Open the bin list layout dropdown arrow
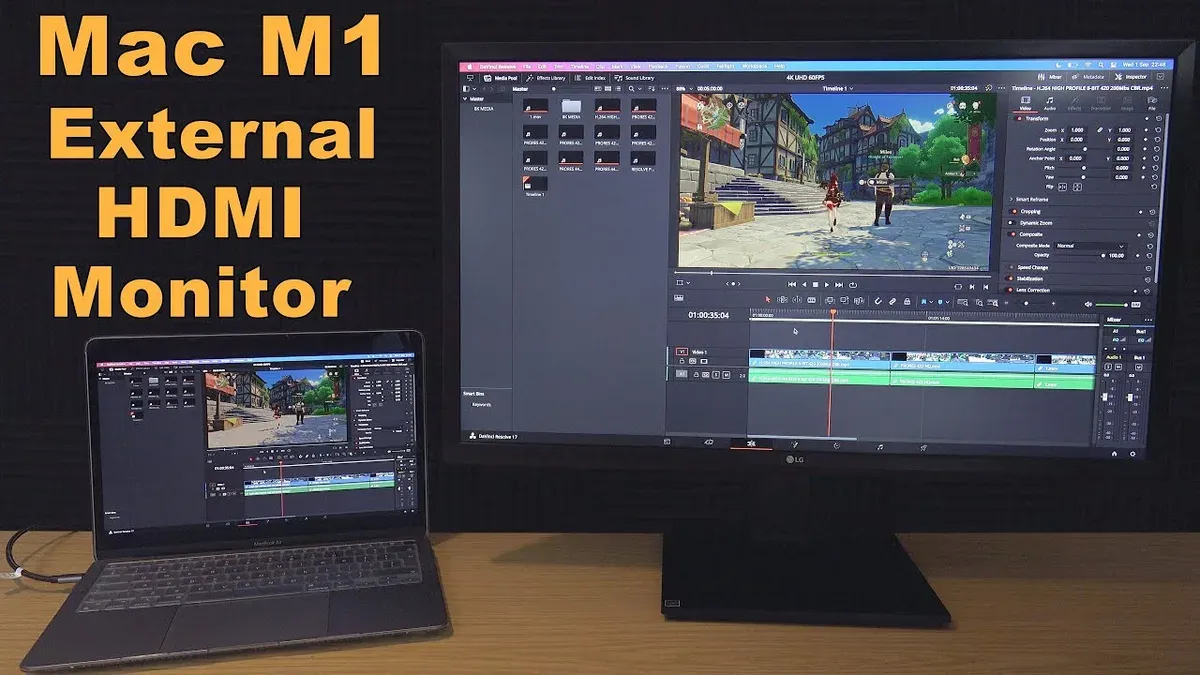Screen dimensions: 1200x675 pyautogui.click(x=473, y=88)
